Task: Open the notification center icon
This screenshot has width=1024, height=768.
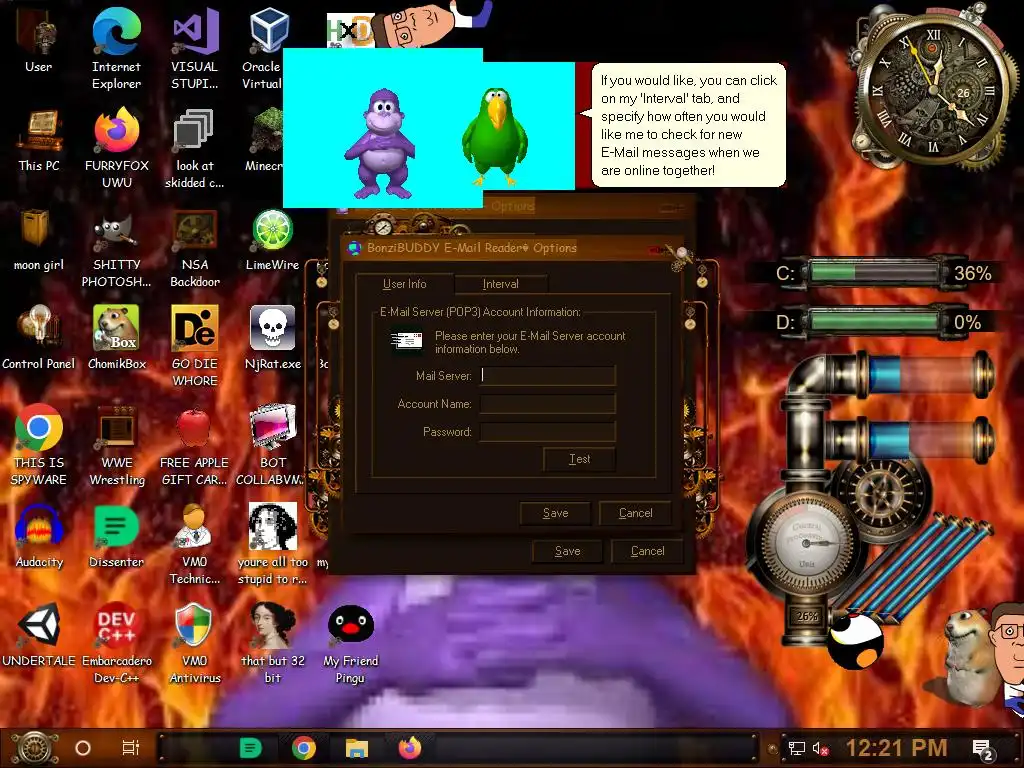Action: pos(983,750)
